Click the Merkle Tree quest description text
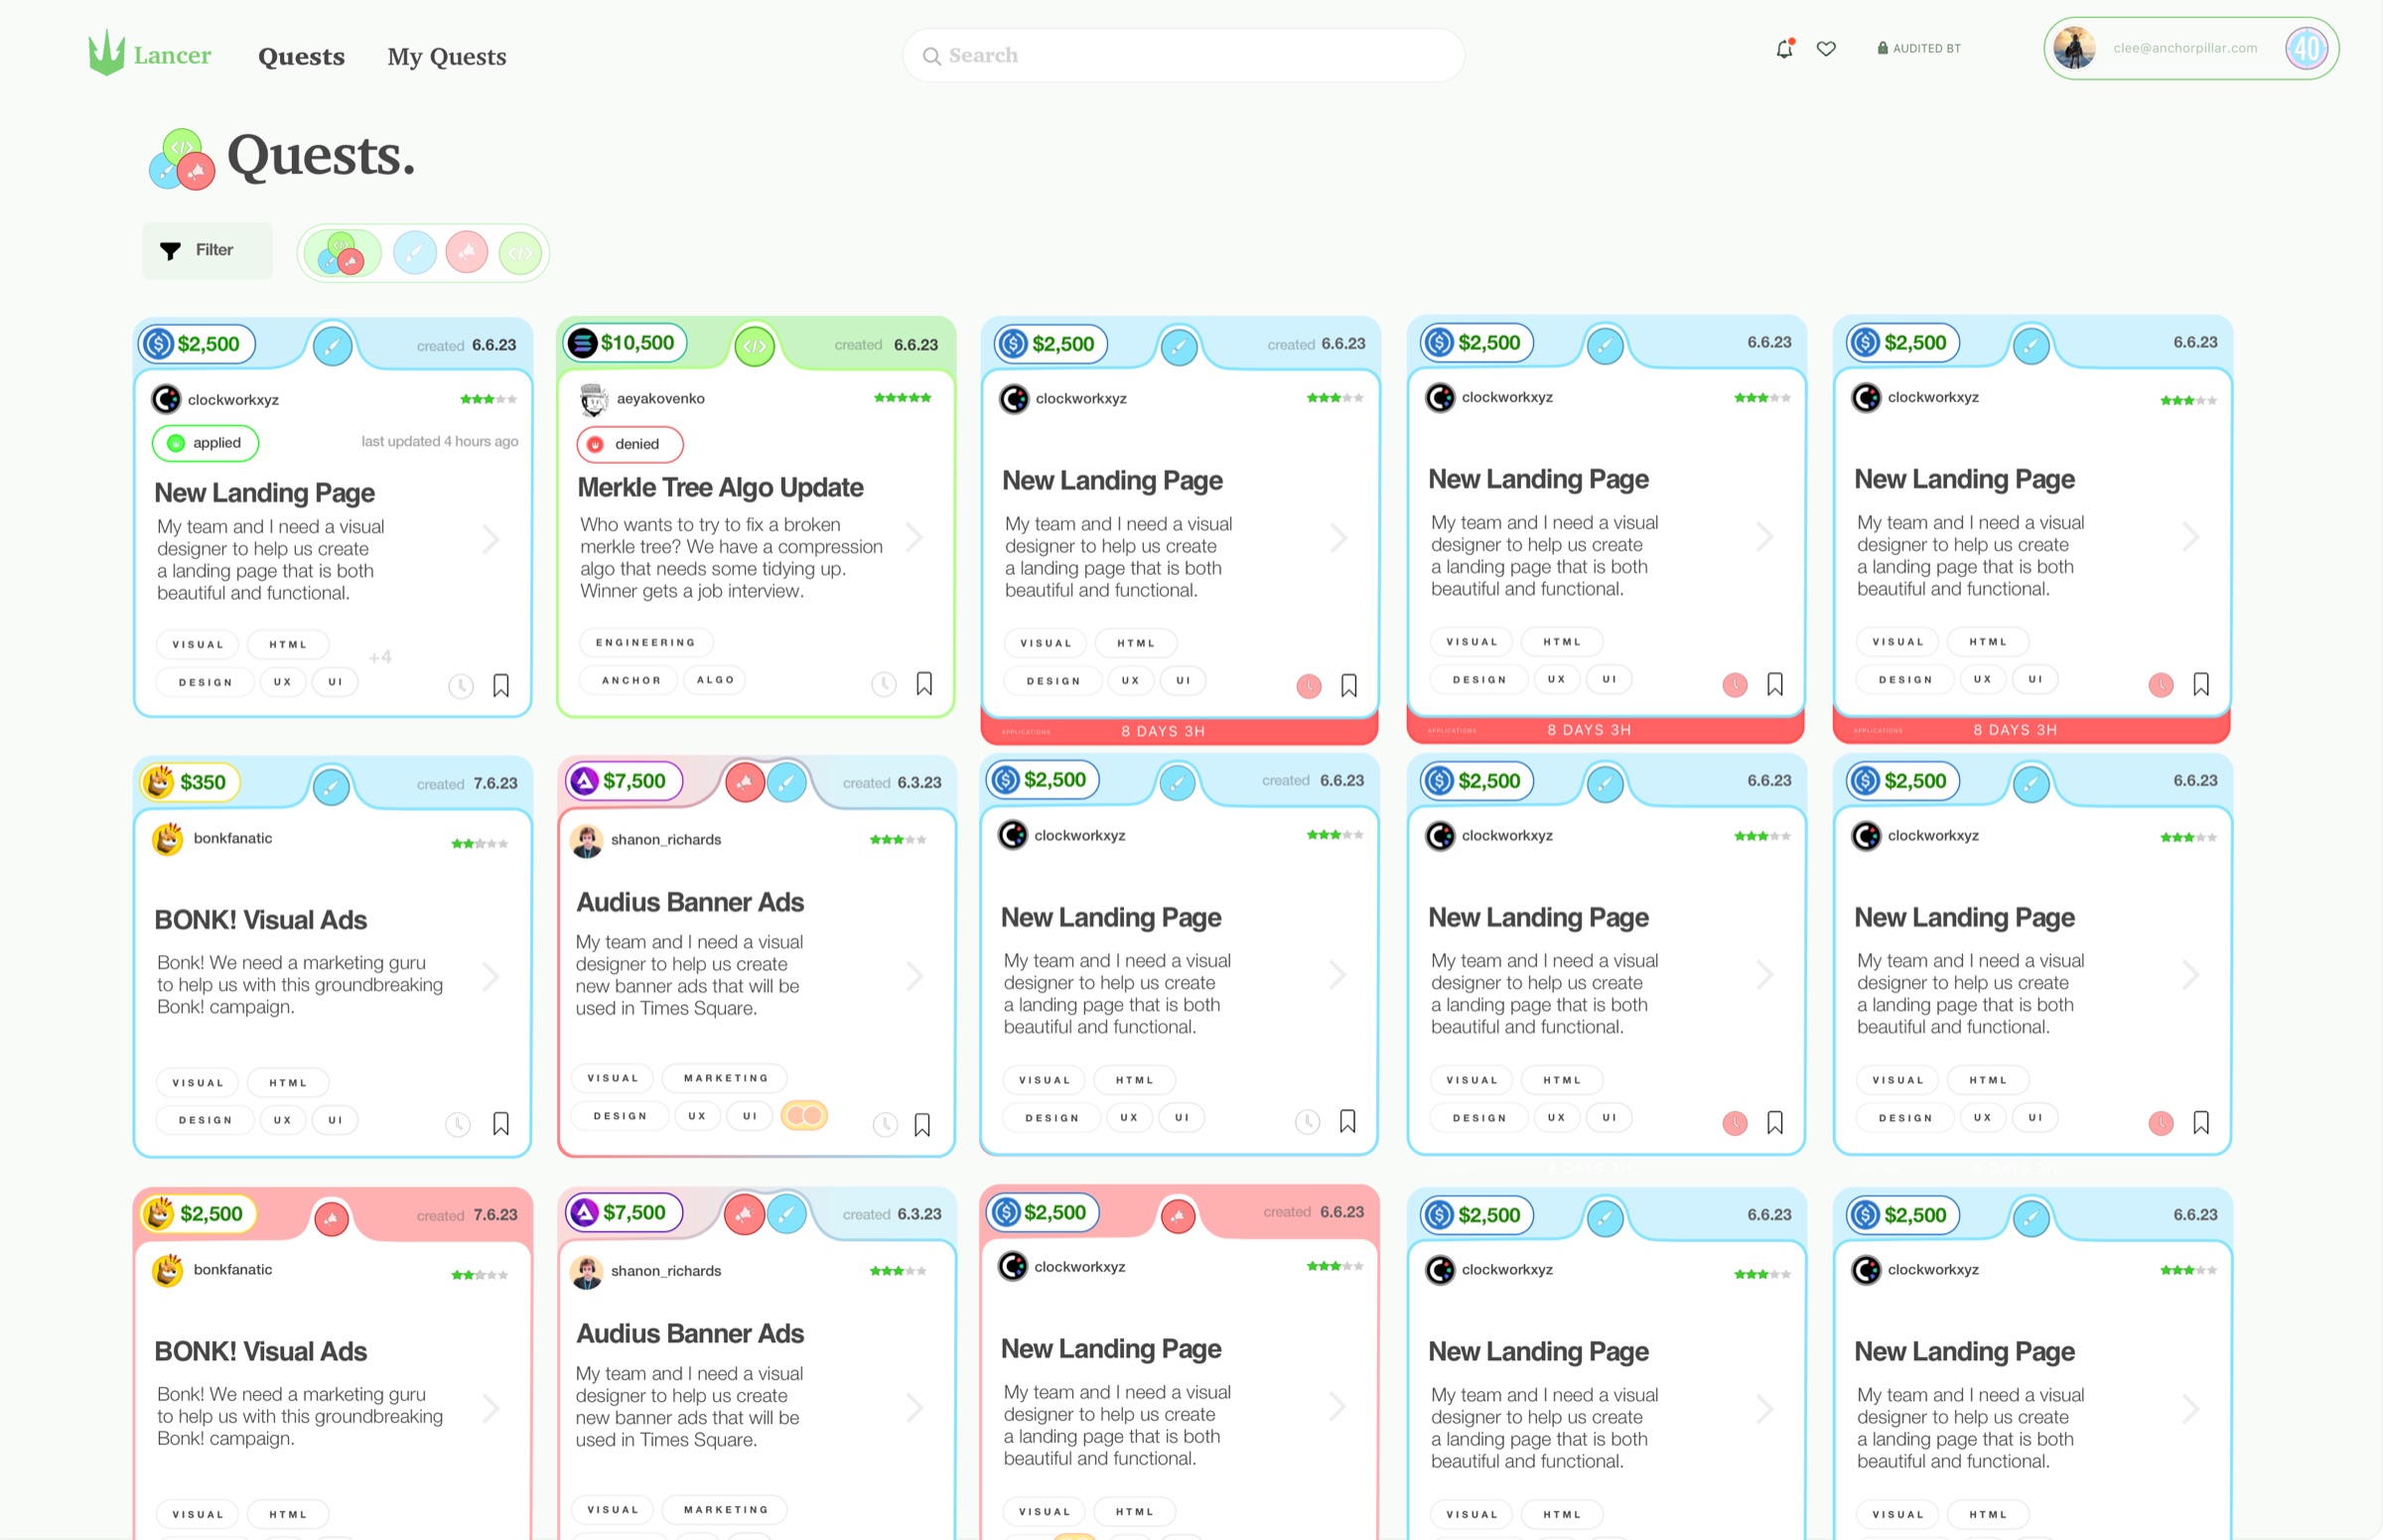Screen dimensions: 2383x1540 click(731, 558)
